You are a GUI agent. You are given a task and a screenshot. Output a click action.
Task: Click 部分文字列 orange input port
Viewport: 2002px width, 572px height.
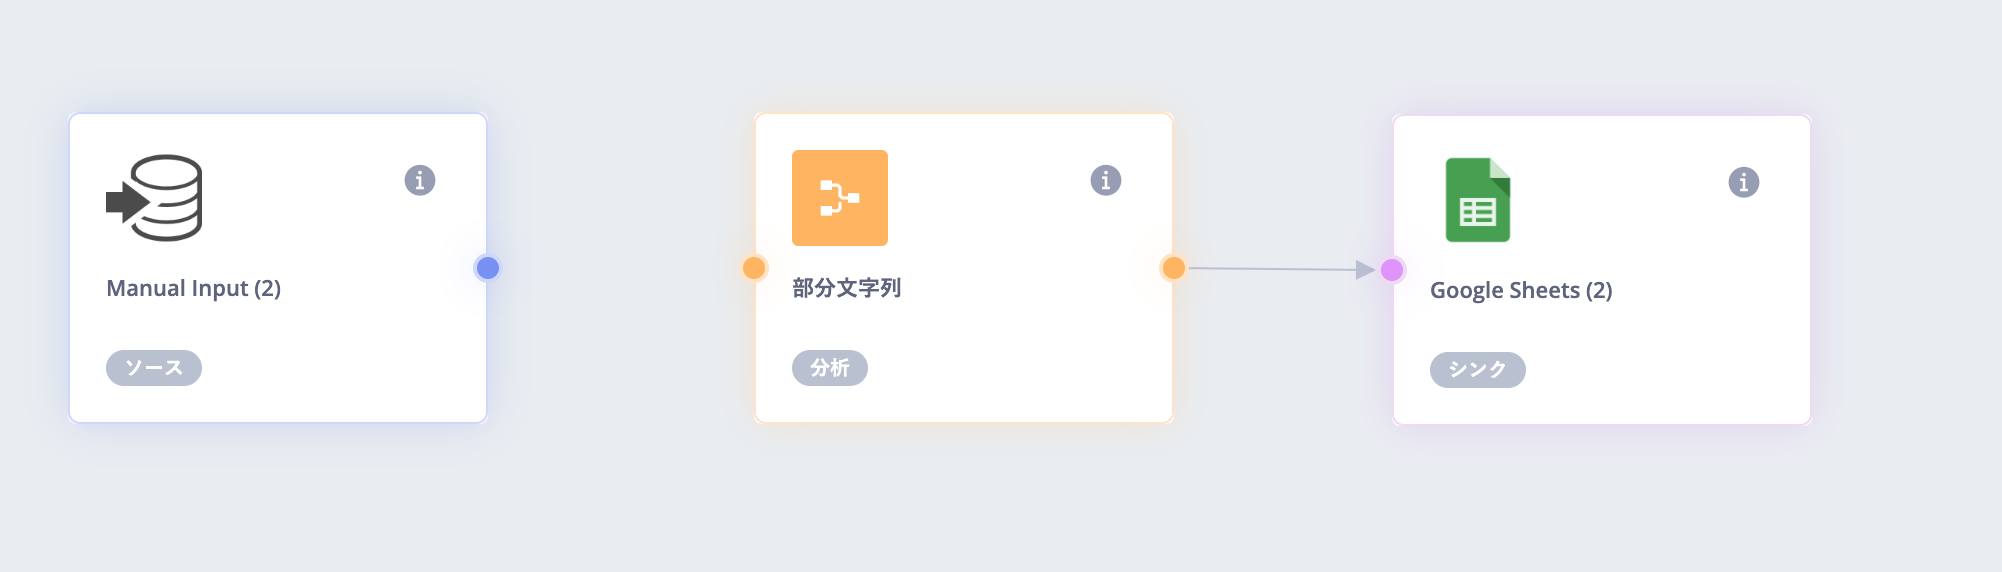click(754, 268)
